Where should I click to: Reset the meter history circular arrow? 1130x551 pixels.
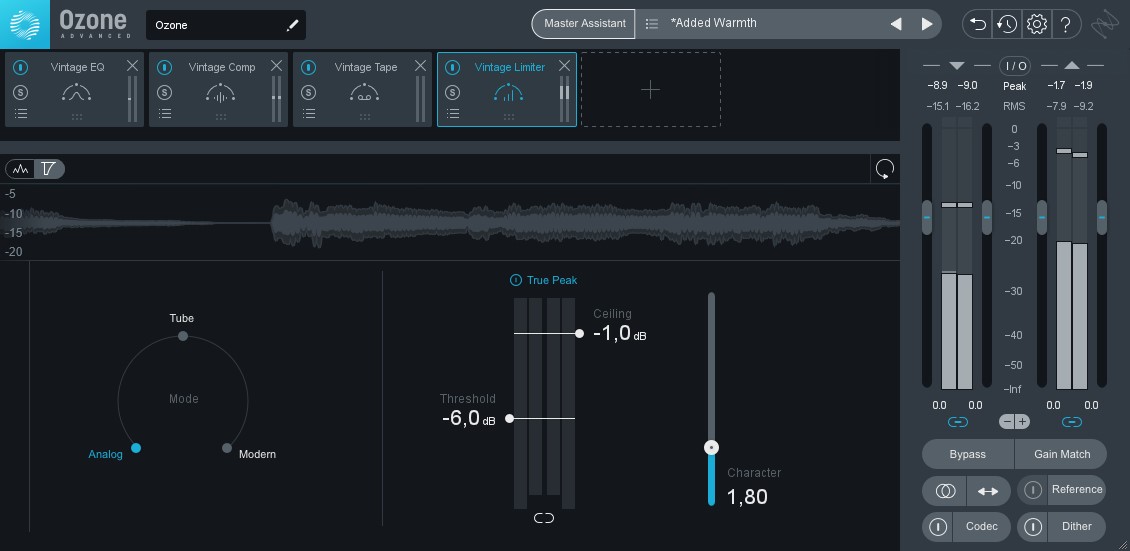[885, 169]
